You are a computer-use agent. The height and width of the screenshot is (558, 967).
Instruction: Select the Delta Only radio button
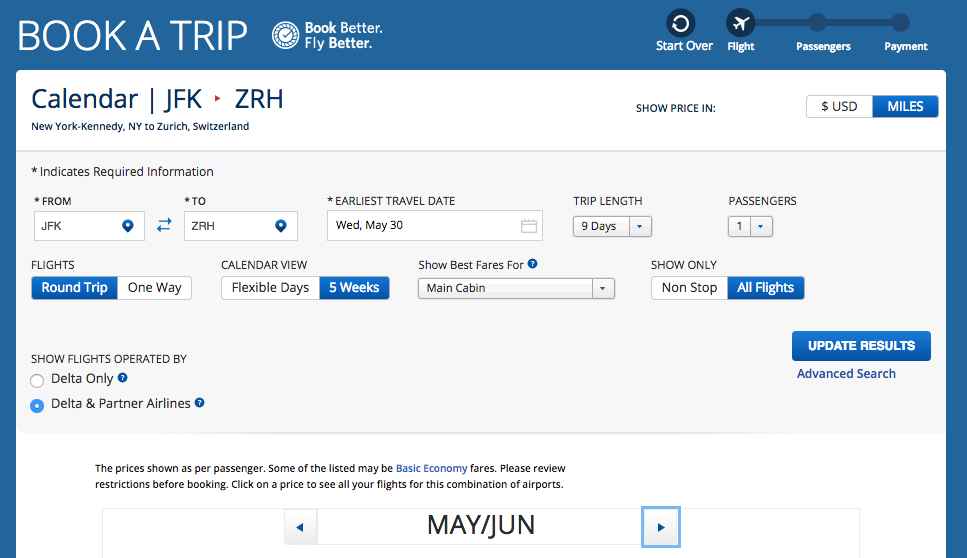pos(38,380)
